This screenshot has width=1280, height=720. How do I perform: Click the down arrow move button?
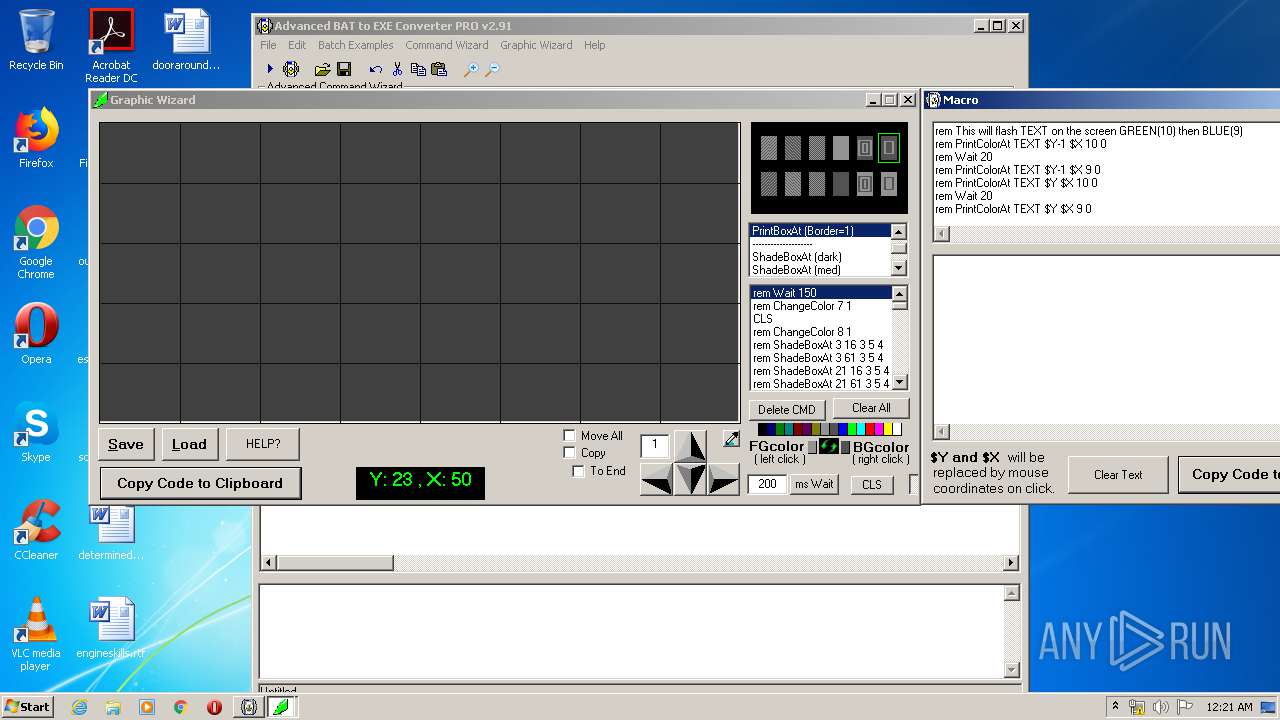(690, 479)
